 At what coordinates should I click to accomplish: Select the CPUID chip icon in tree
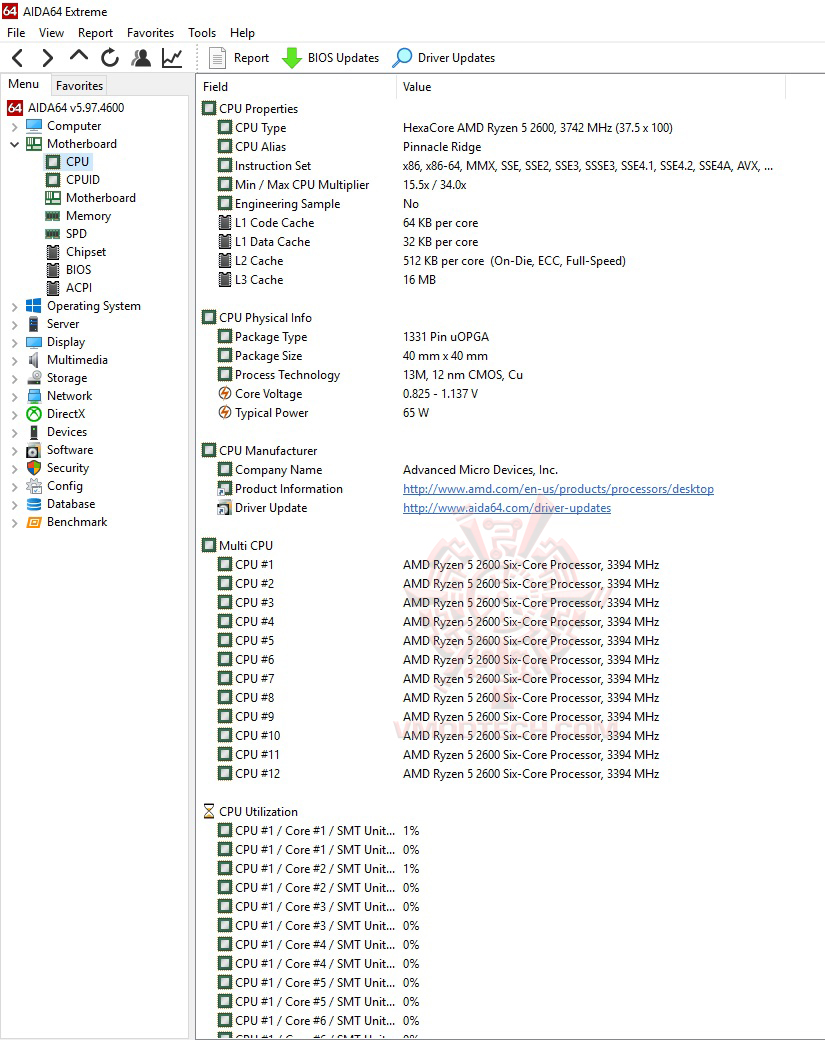[53, 180]
